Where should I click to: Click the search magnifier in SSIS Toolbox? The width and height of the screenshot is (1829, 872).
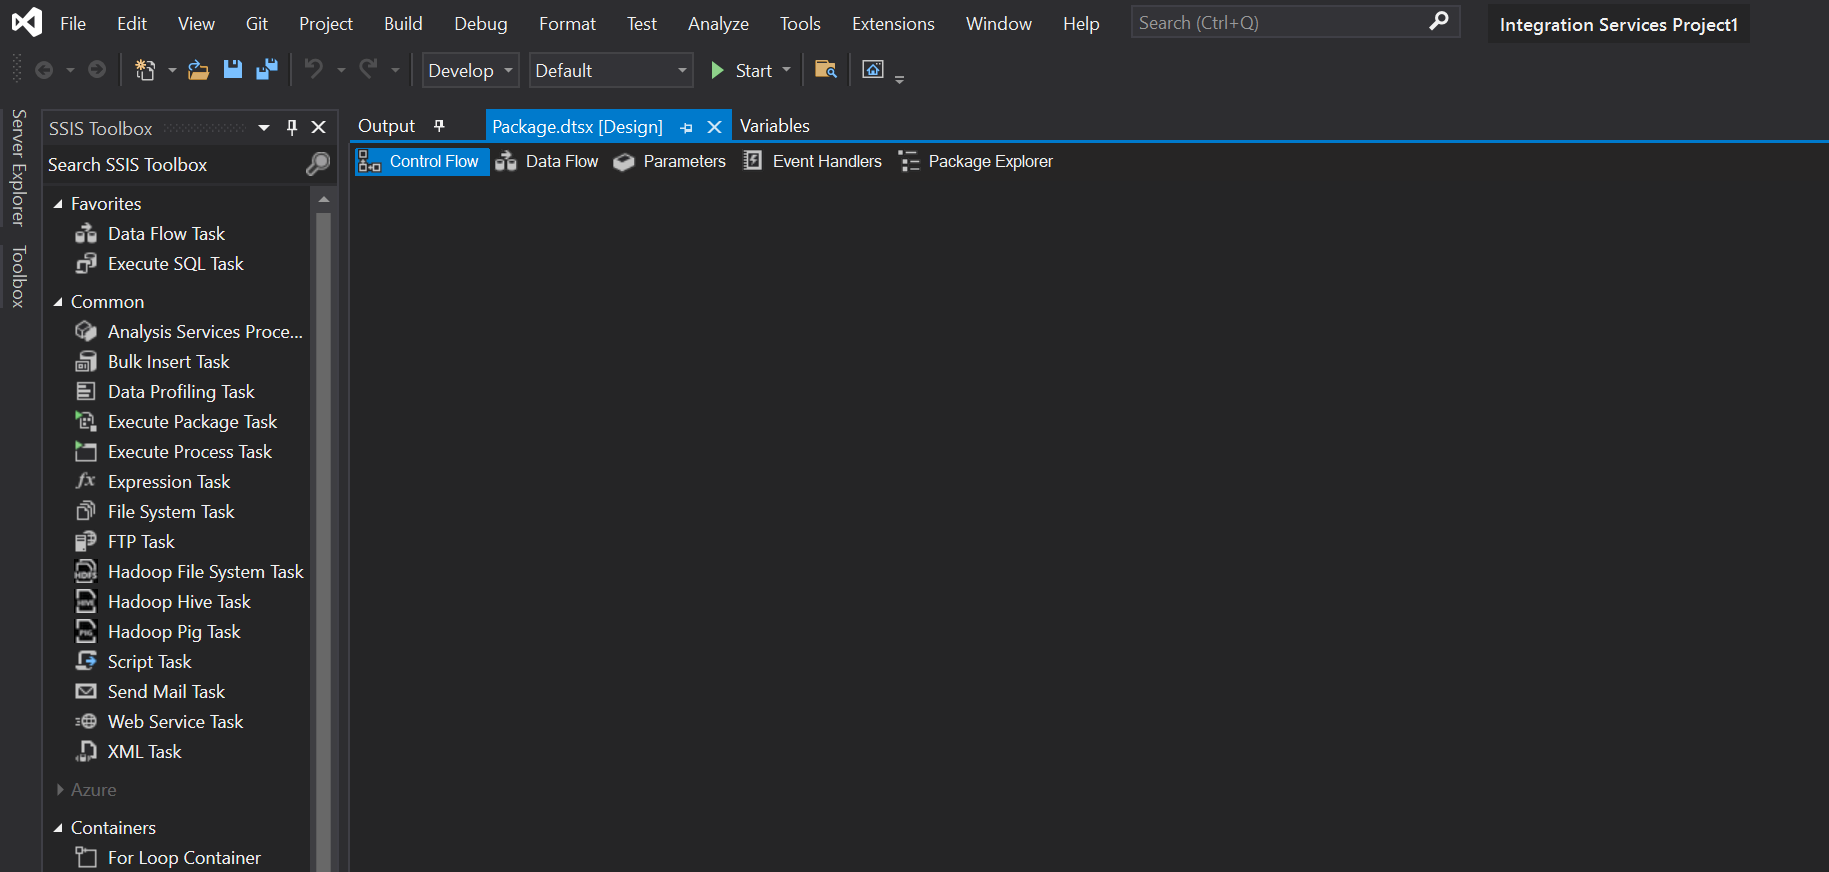(318, 164)
